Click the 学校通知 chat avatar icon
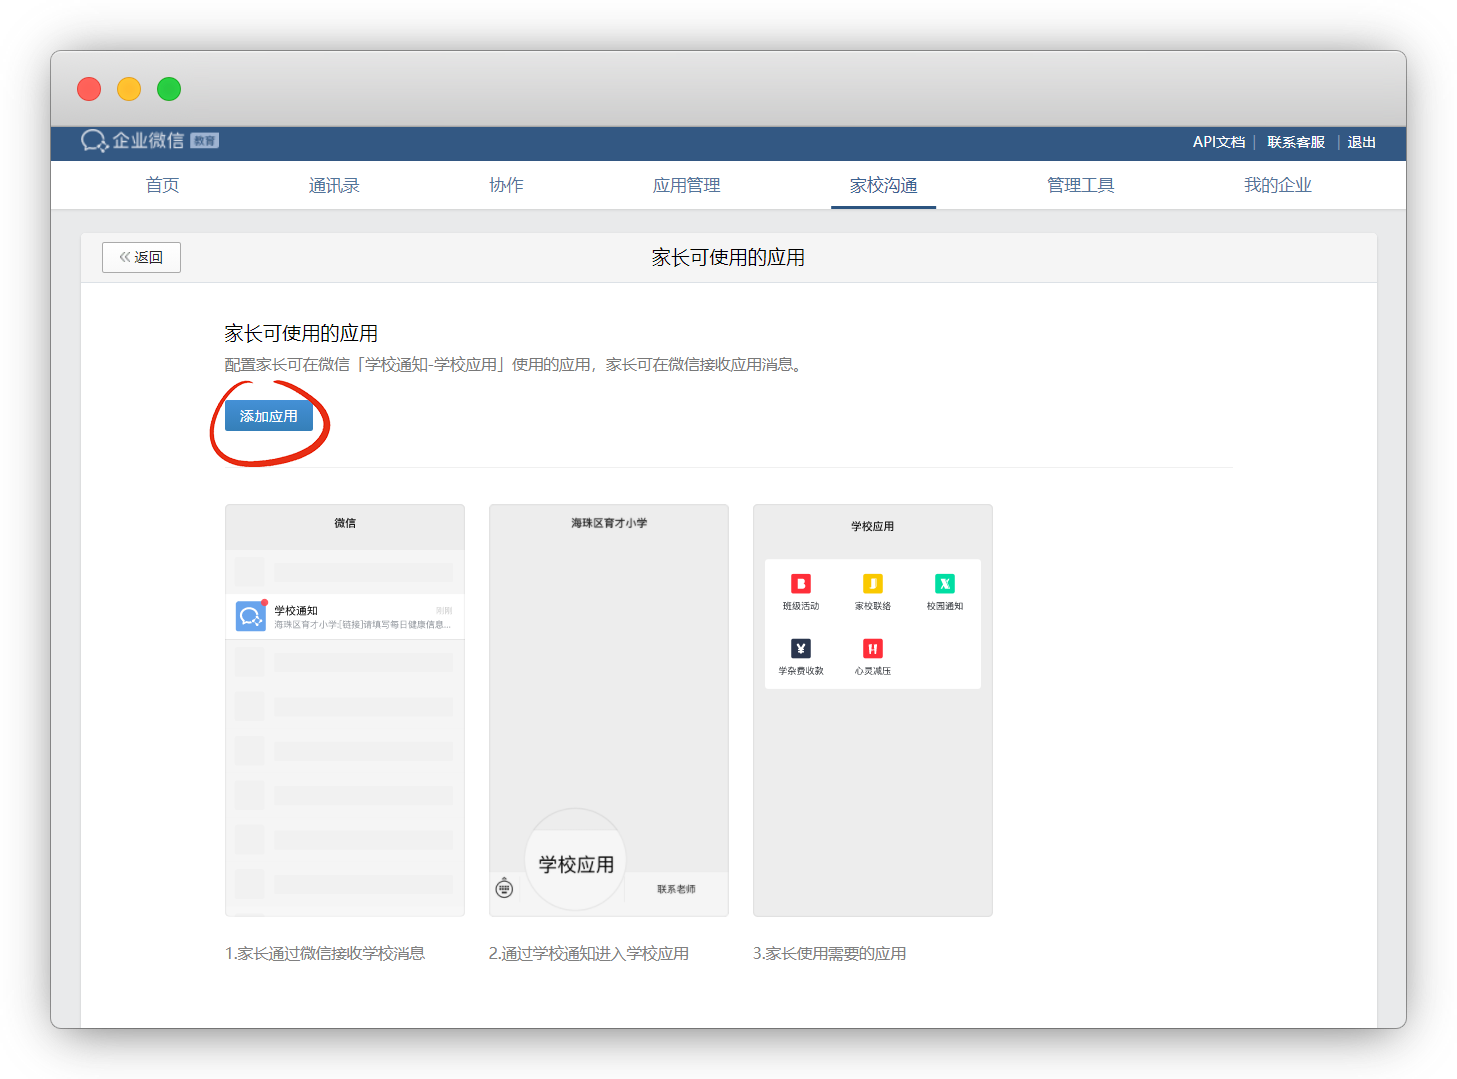Screen dimensions: 1457x1079 (x=251, y=616)
